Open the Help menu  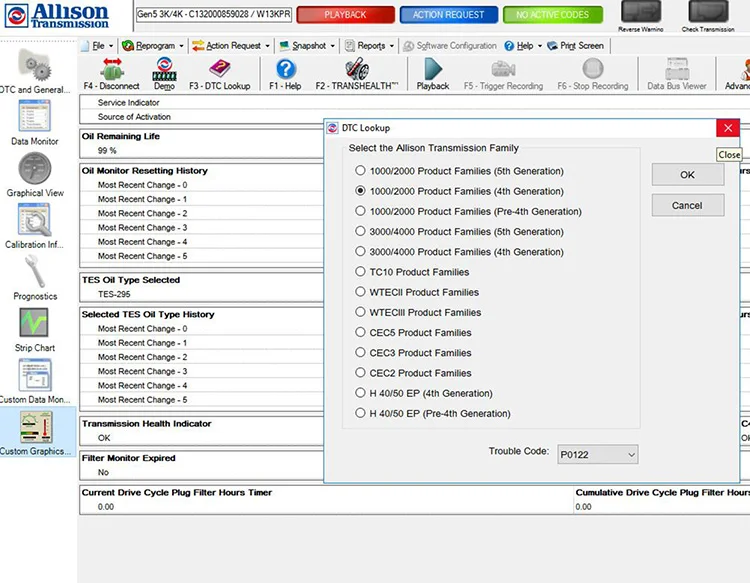[x=523, y=46]
